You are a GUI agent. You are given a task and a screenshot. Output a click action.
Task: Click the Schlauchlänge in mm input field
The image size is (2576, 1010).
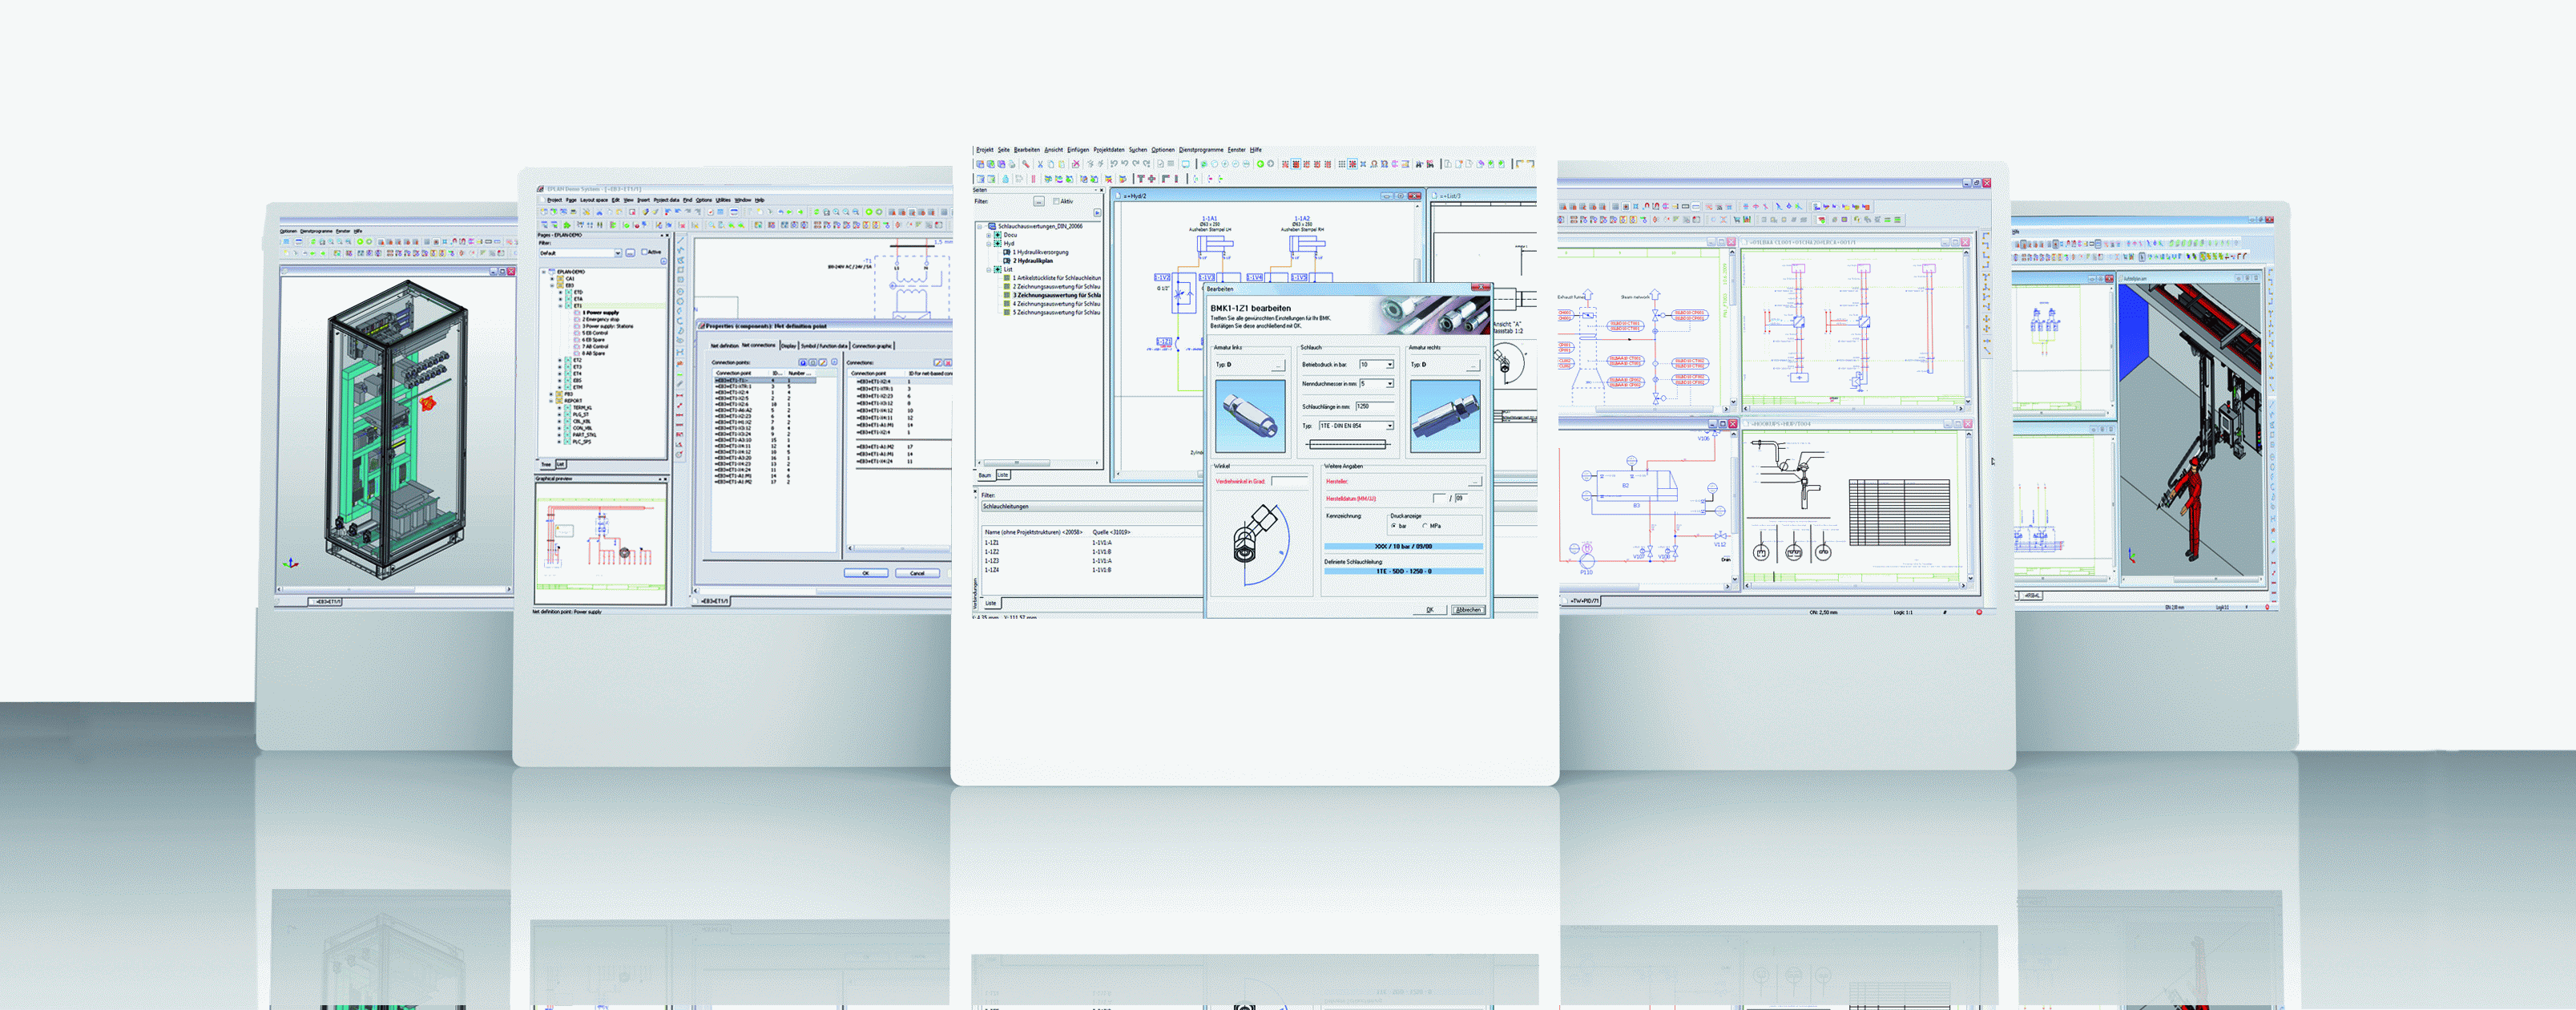(1376, 406)
